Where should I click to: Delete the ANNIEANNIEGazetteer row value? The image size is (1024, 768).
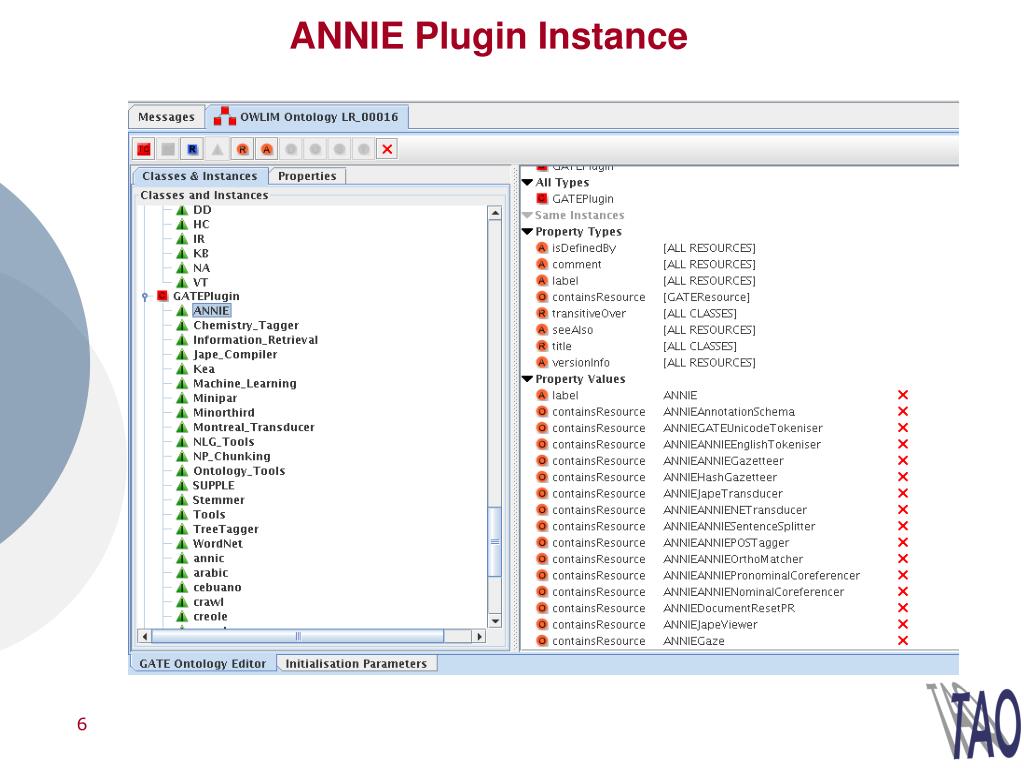point(903,460)
